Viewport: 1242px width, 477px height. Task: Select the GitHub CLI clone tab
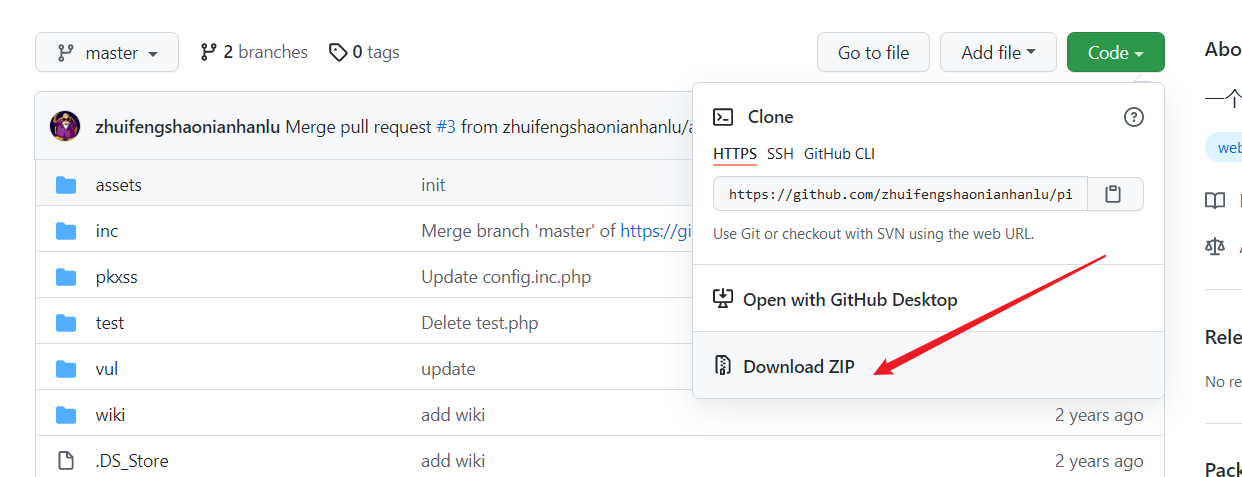[x=839, y=154]
